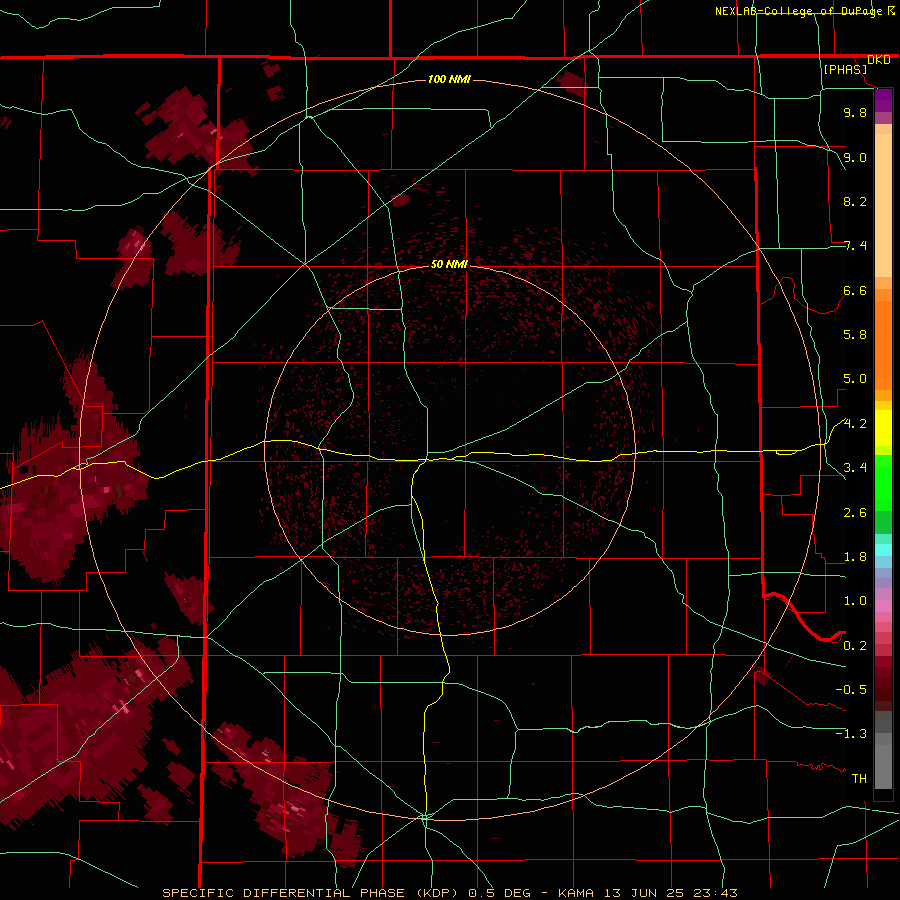Click the 4.2 scale value
Viewport: 900px width, 900px height.
[855, 424]
